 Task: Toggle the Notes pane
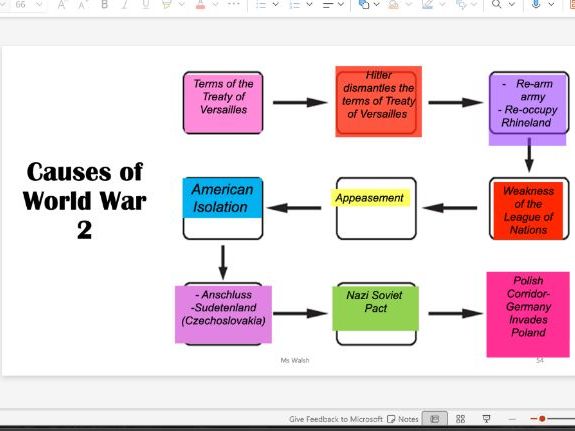click(x=403, y=419)
